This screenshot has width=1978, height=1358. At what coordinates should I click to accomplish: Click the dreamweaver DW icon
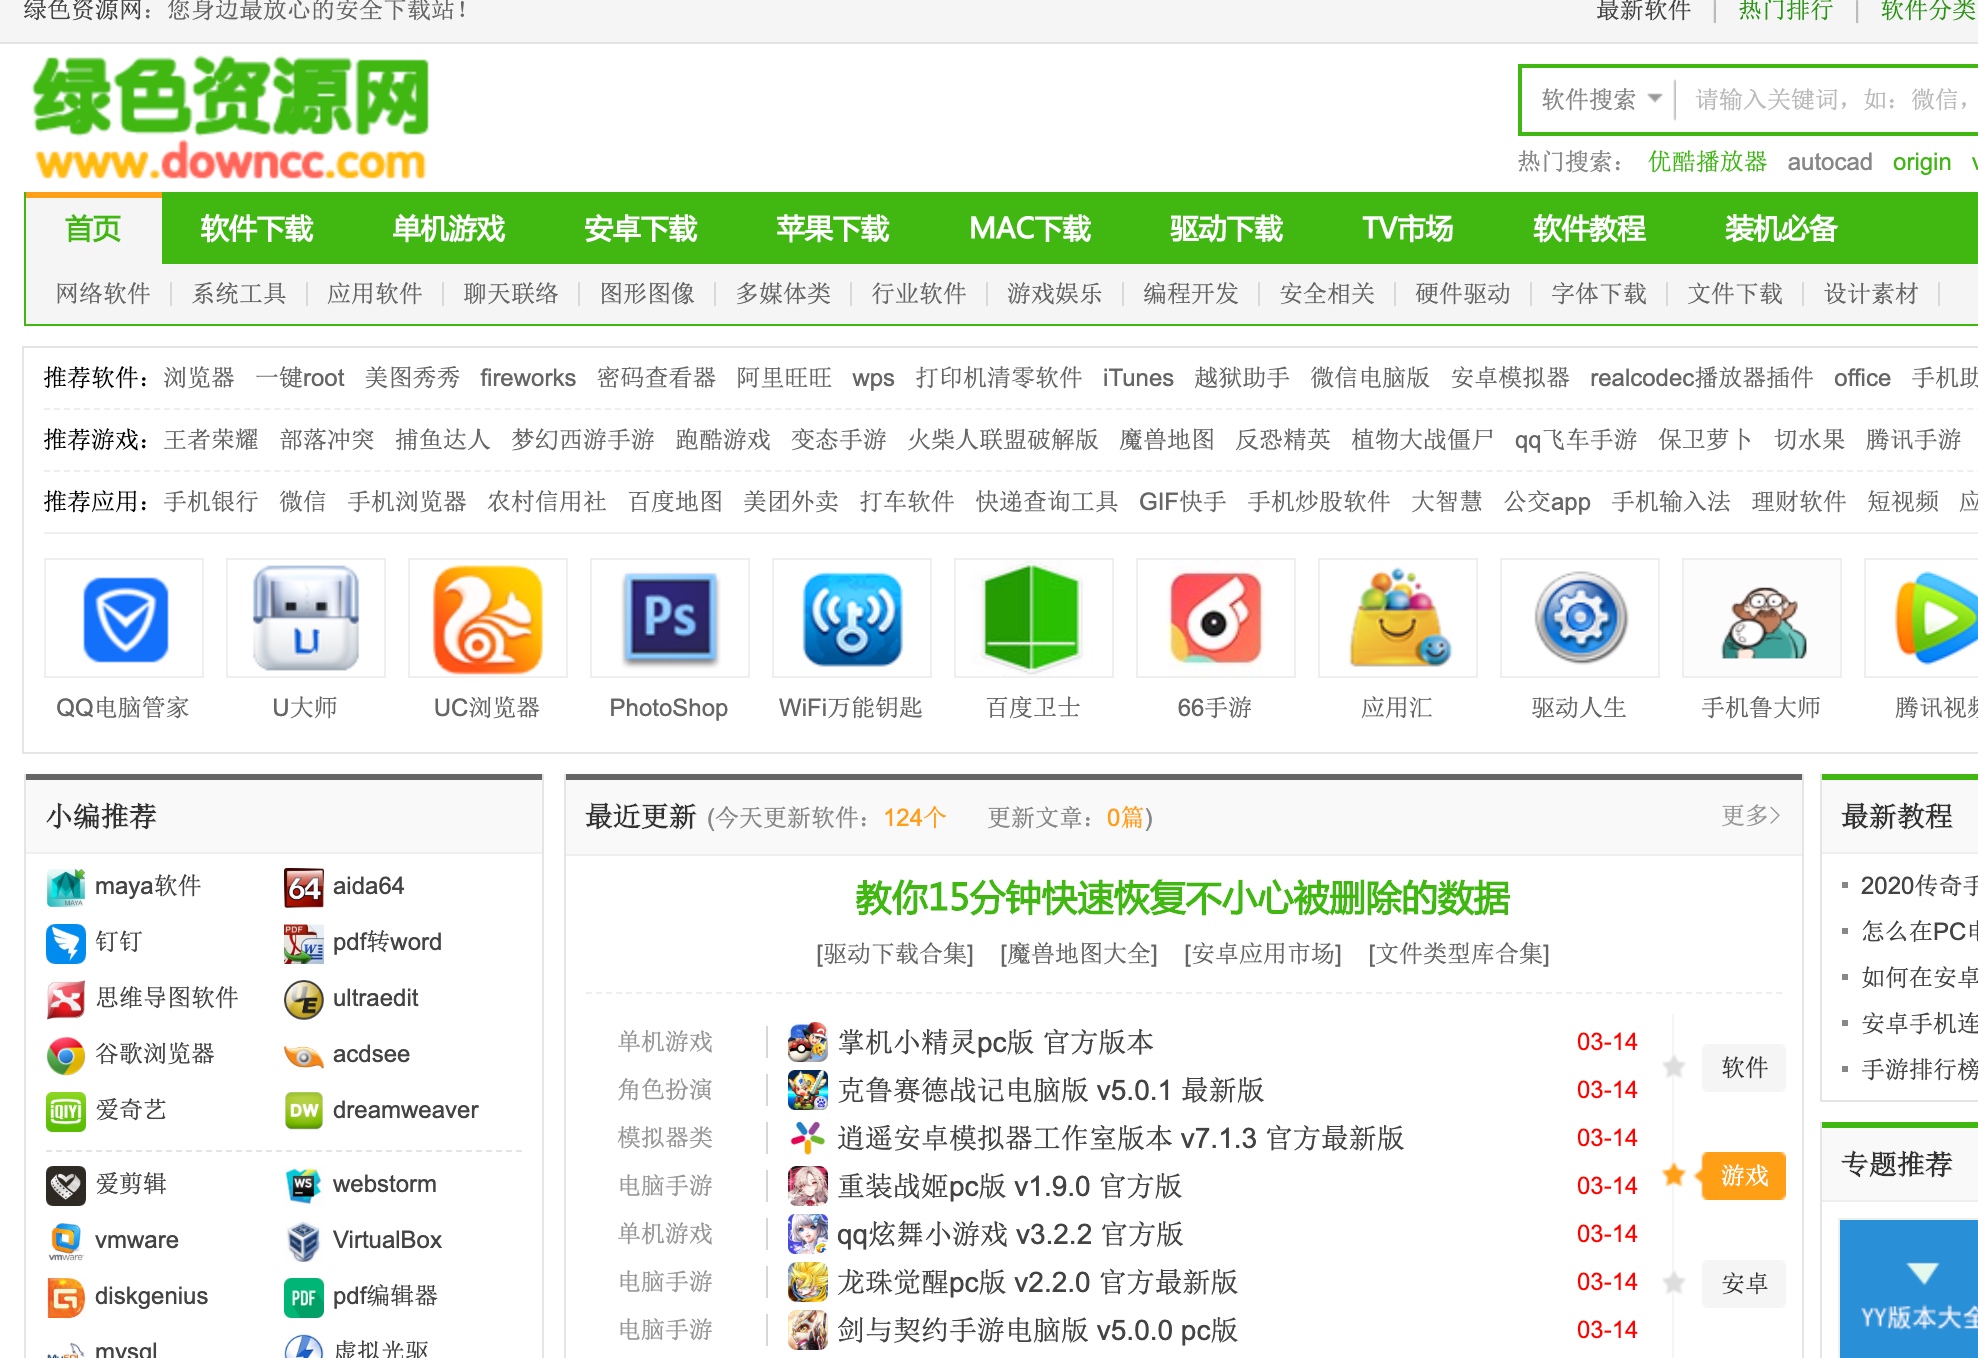304,1111
